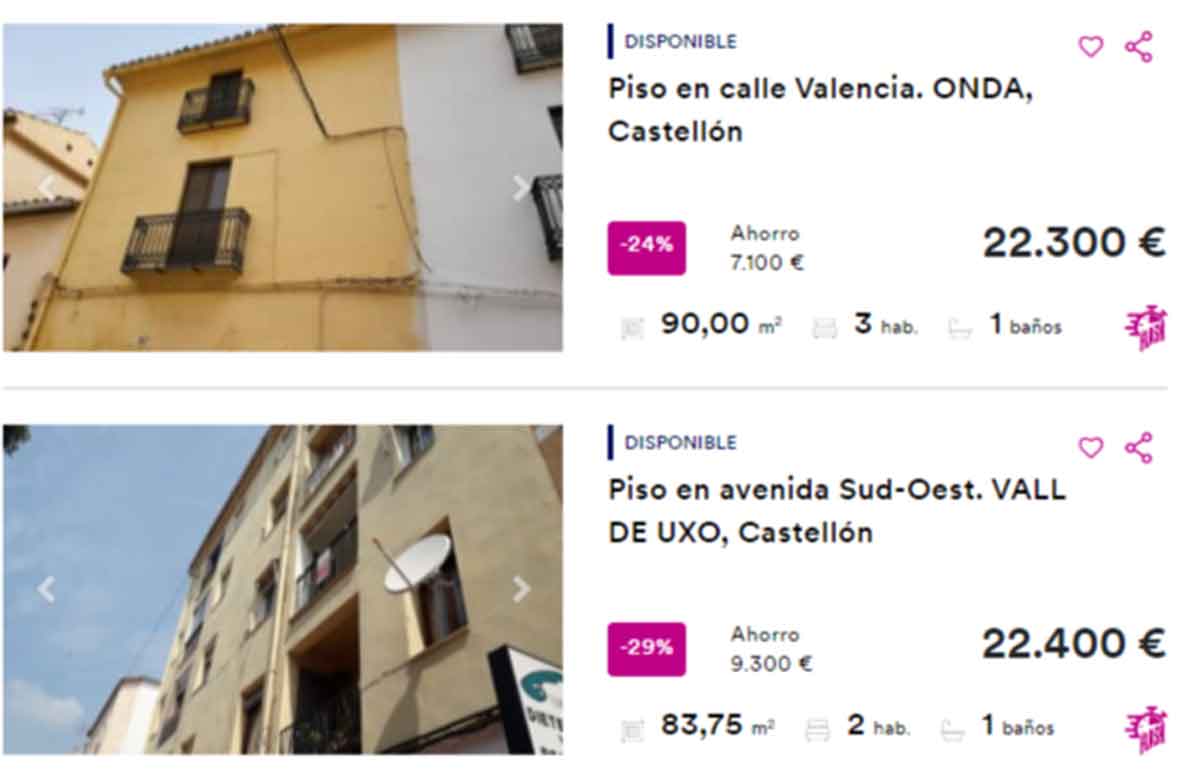The width and height of the screenshot is (1200, 778).
Task: Click the Flash badge icon on the VALL DE UXO listing
Action: [x=1146, y=728]
